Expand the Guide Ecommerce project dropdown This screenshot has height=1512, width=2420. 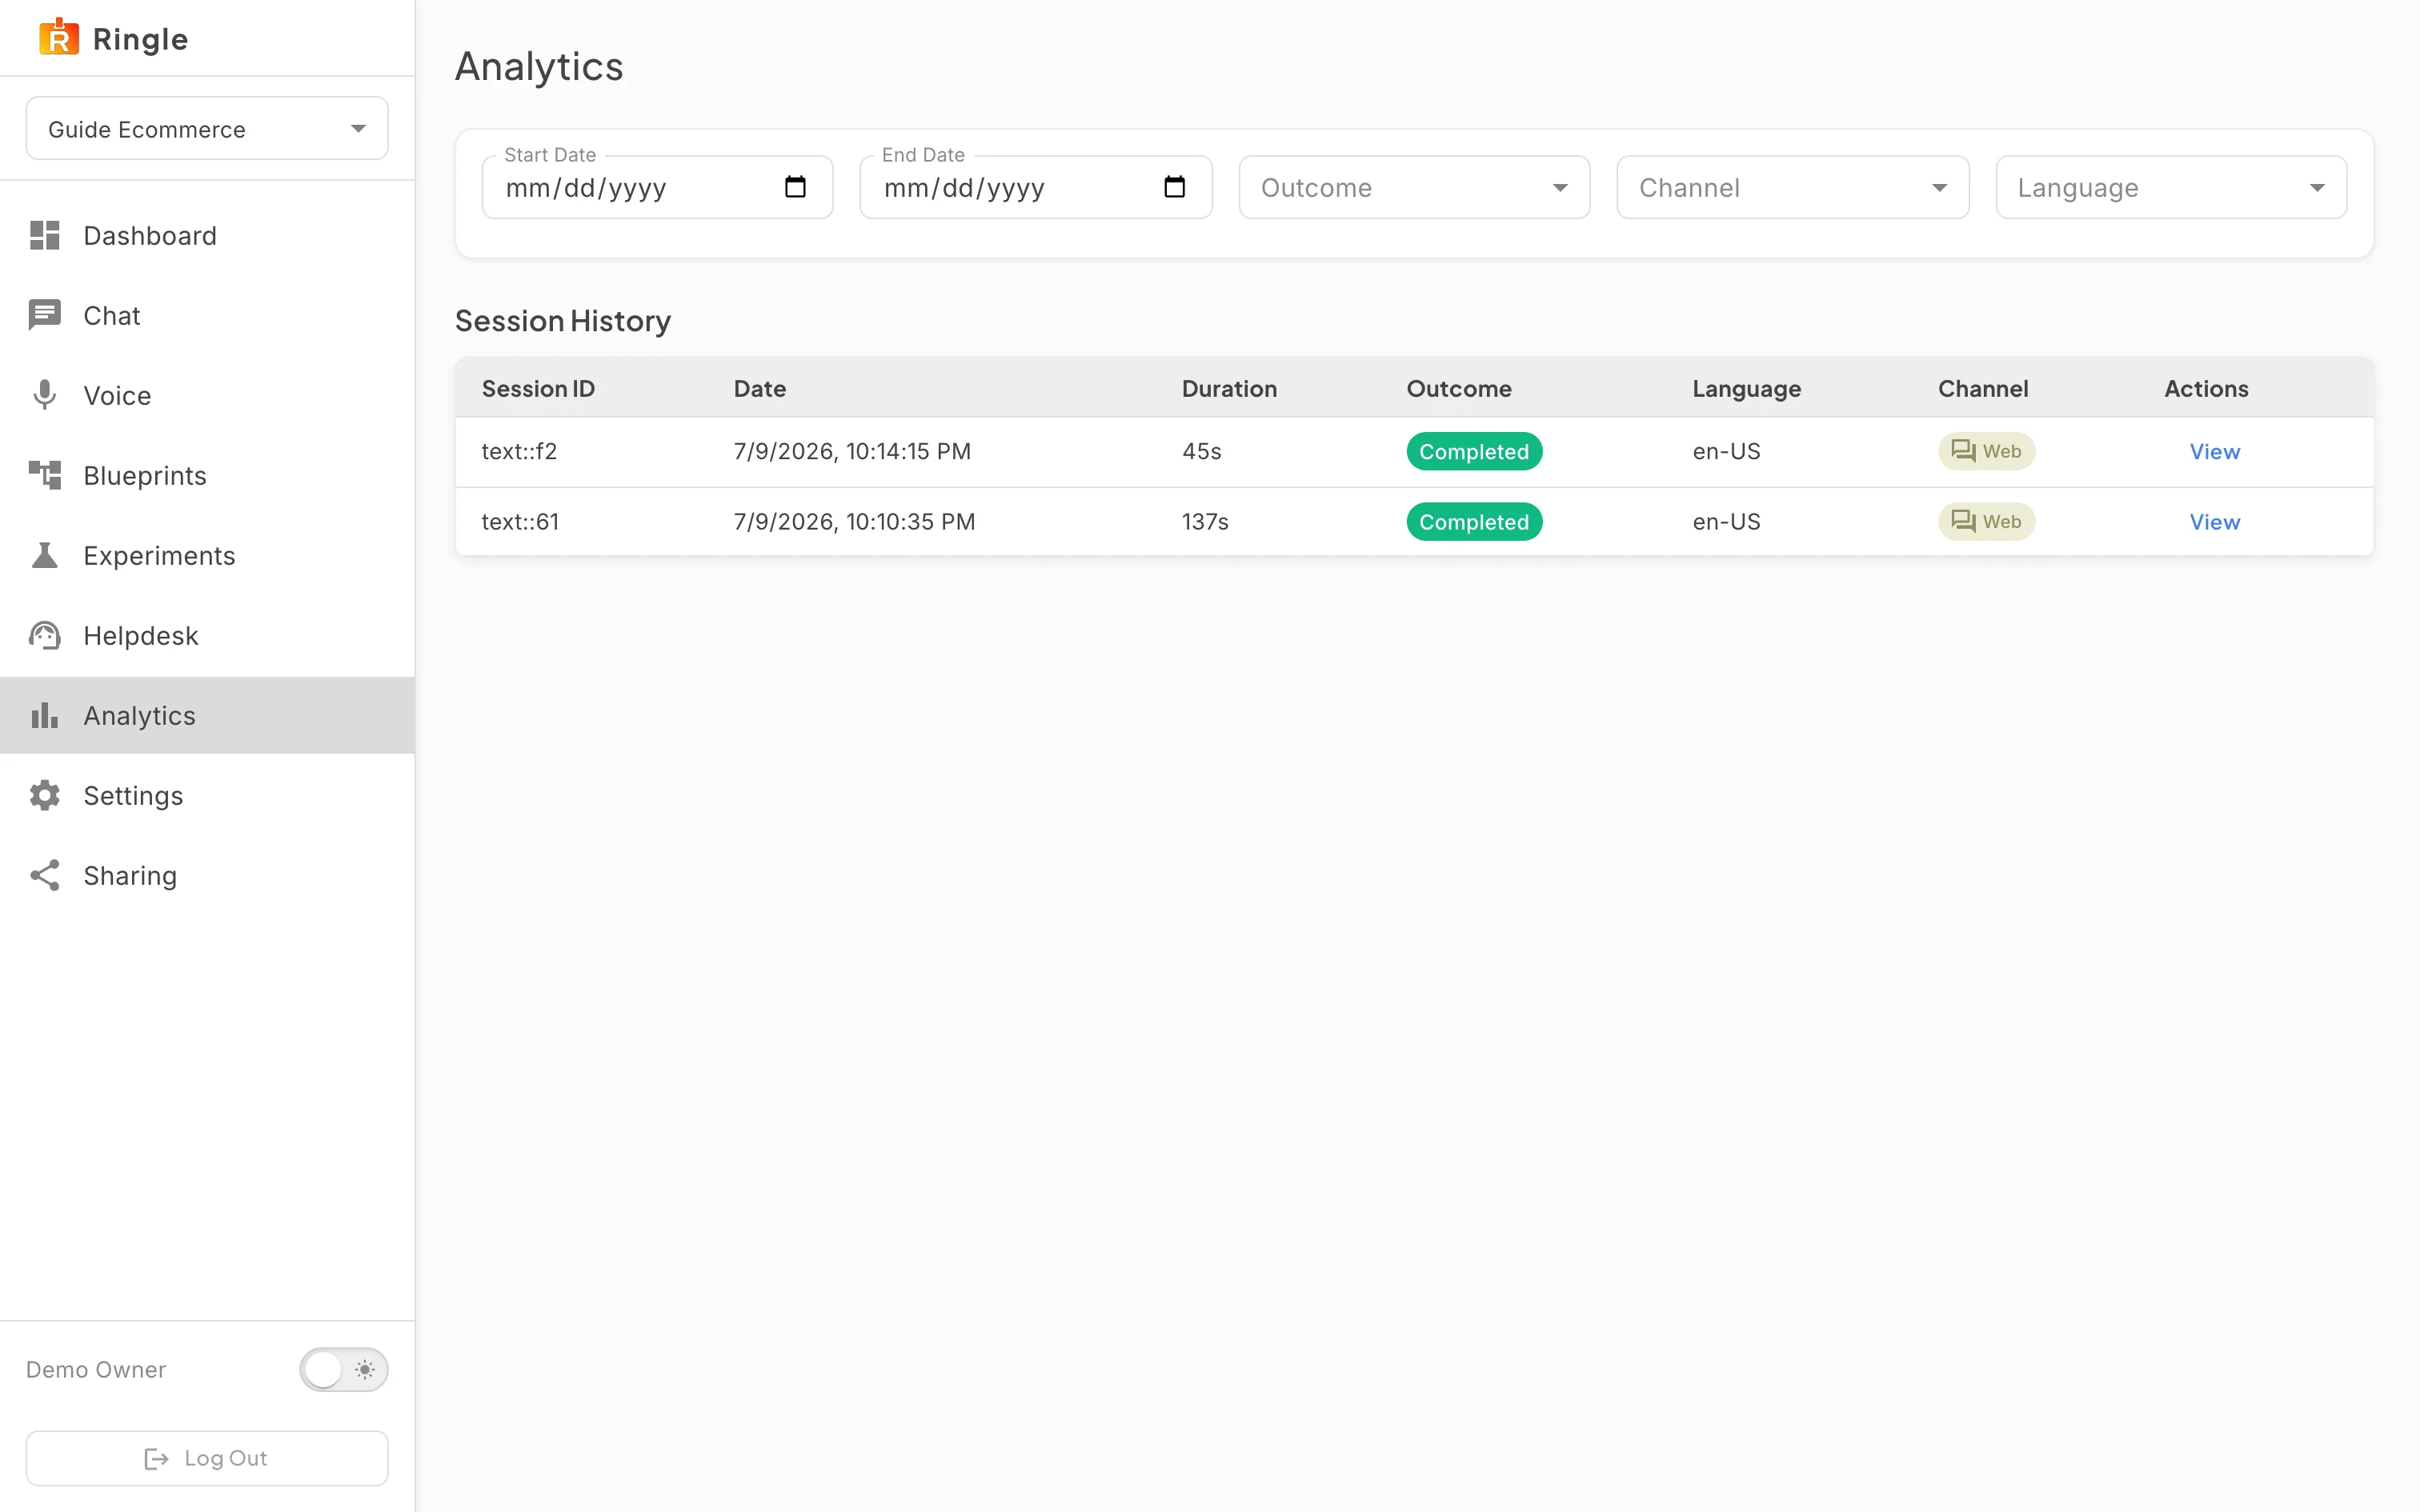[207, 128]
